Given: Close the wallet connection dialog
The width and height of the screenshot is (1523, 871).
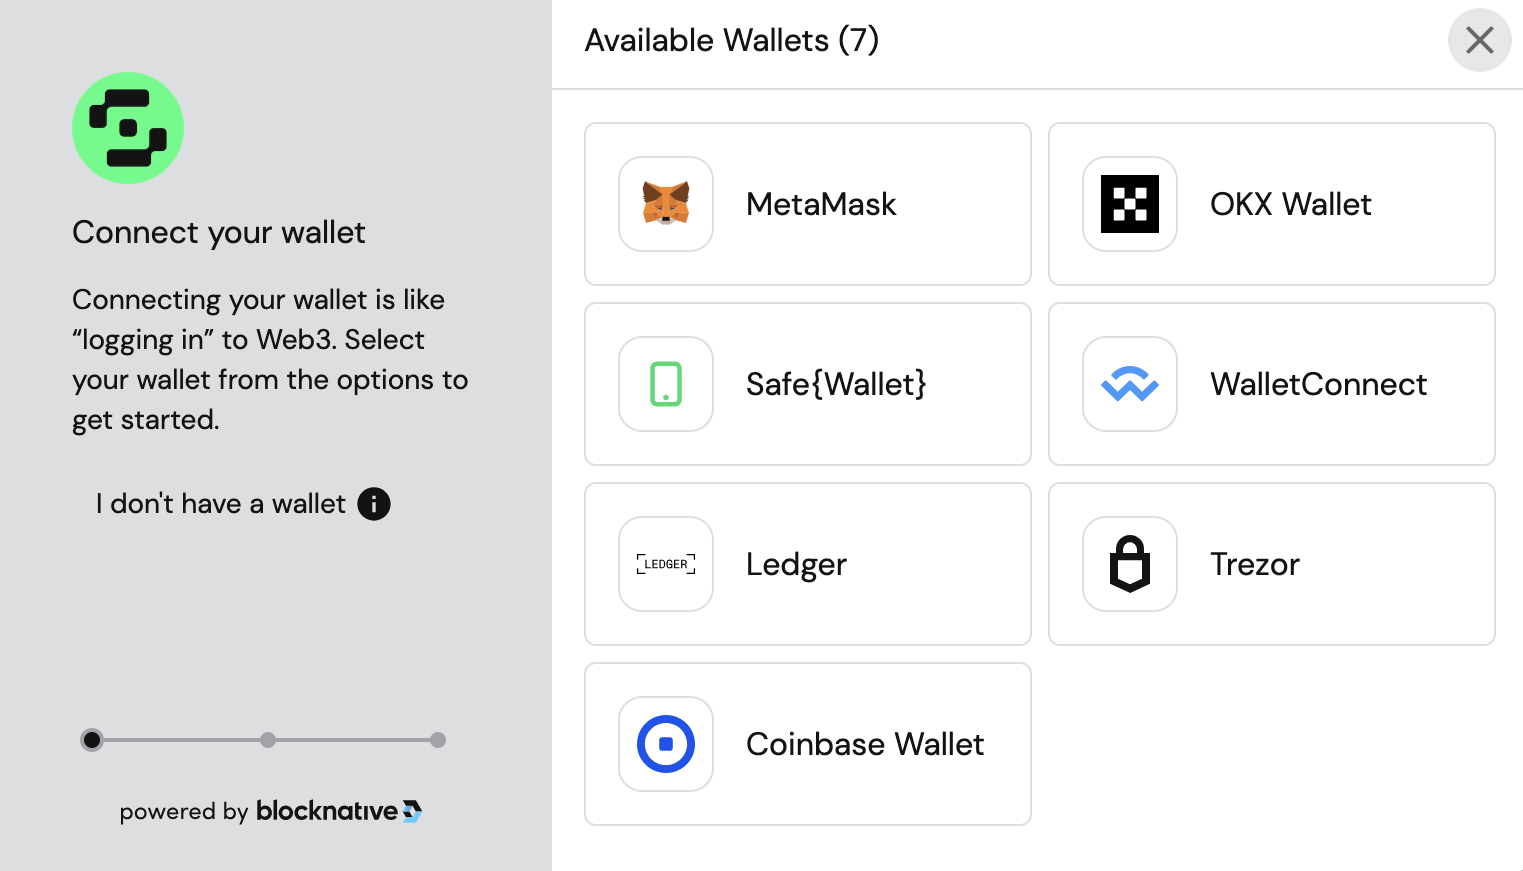Looking at the screenshot, I should [x=1479, y=40].
